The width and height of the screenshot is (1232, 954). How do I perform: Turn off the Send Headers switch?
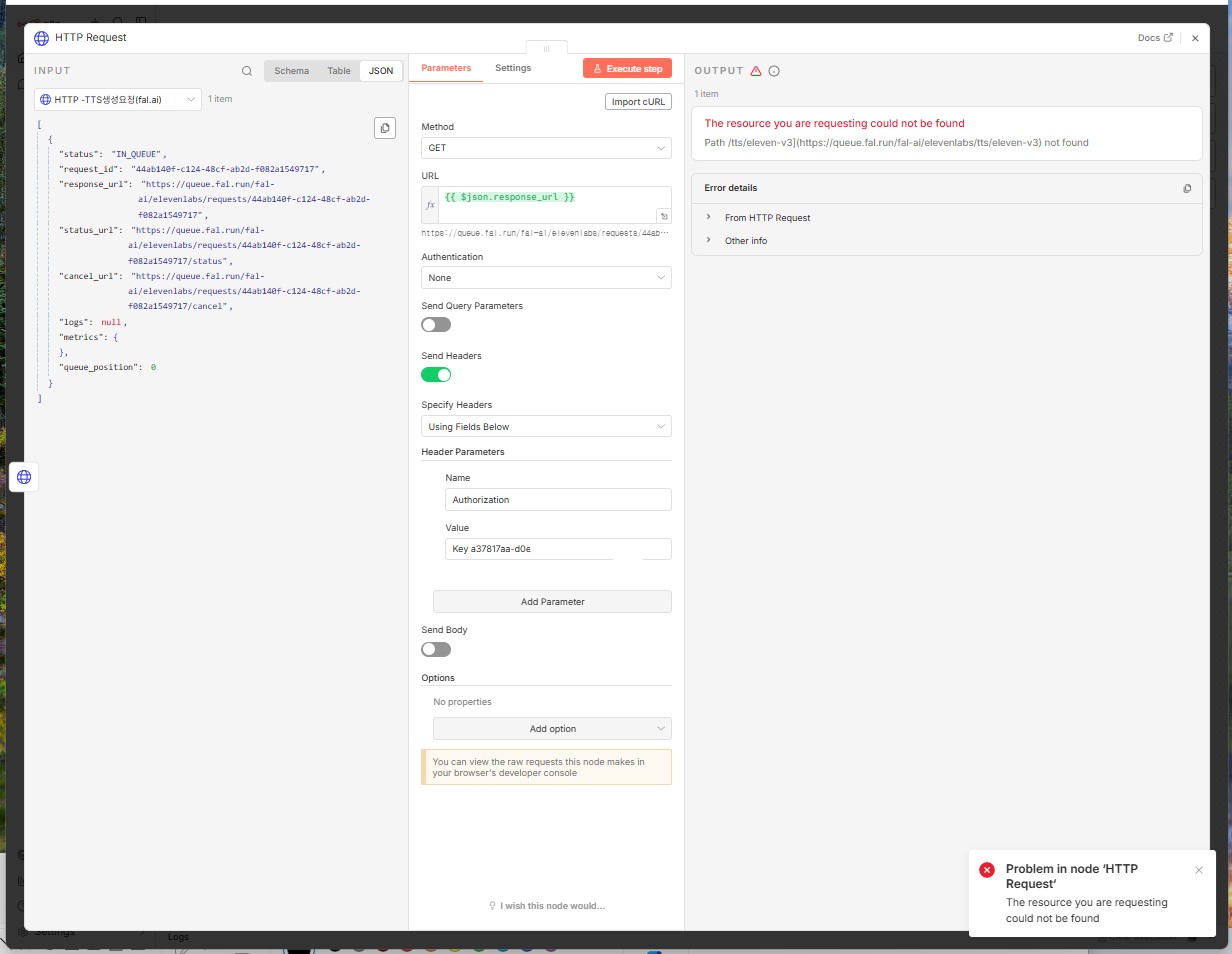pyautogui.click(x=436, y=375)
